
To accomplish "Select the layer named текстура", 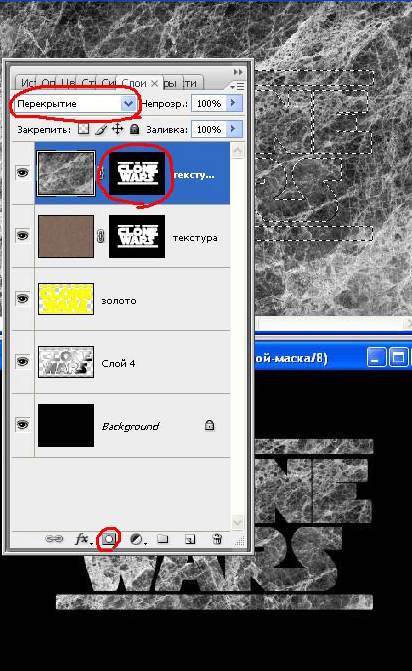I will point(195,238).
